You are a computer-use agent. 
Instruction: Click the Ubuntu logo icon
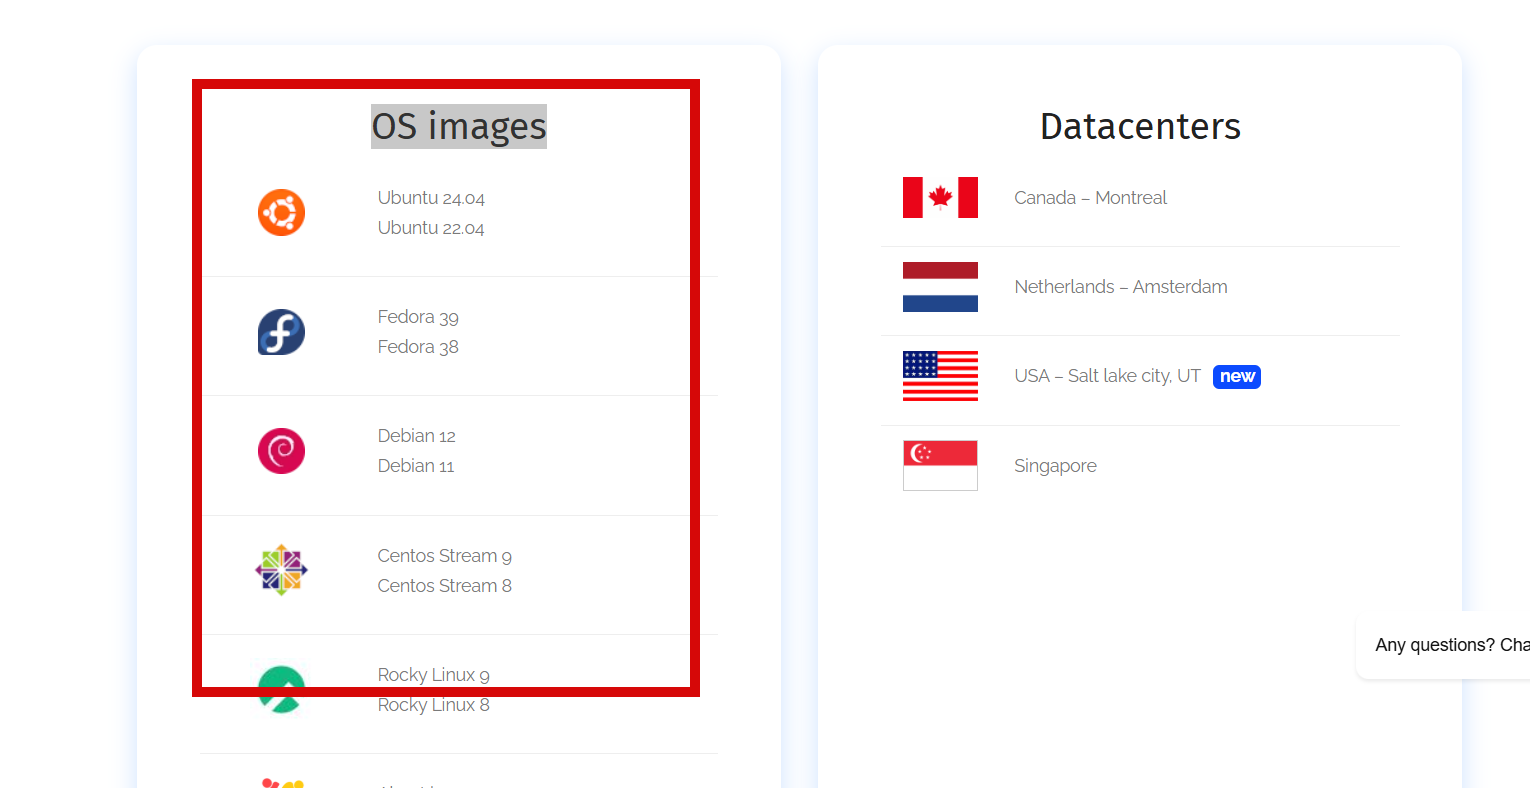[x=281, y=212]
